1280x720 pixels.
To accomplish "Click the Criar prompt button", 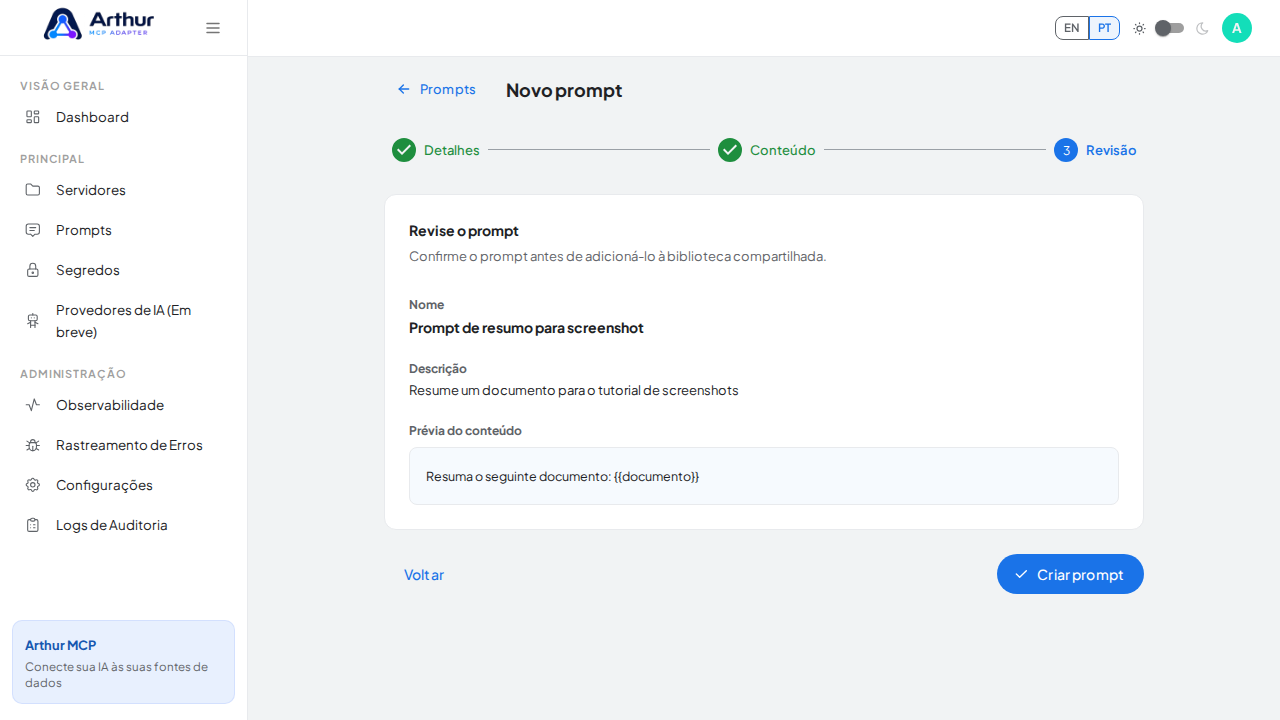I will (x=1070, y=574).
